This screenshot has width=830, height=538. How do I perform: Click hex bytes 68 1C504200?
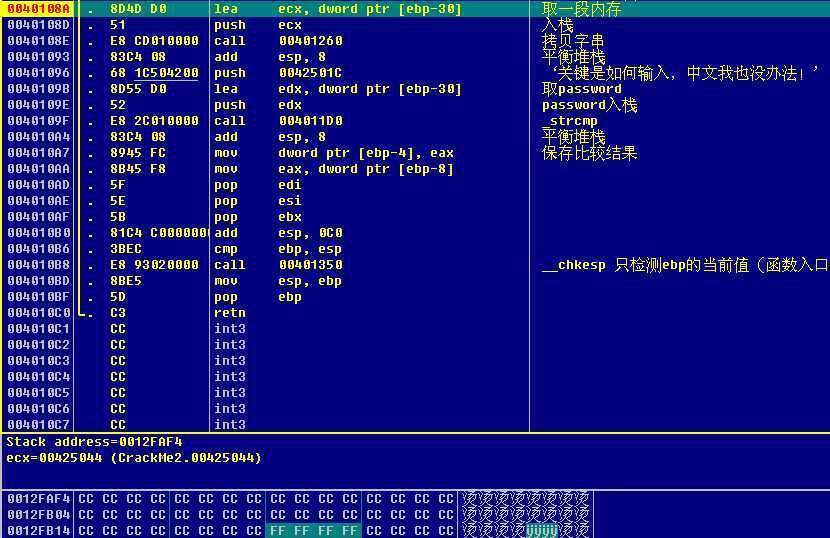pyautogui.click(x=154, y=73)
